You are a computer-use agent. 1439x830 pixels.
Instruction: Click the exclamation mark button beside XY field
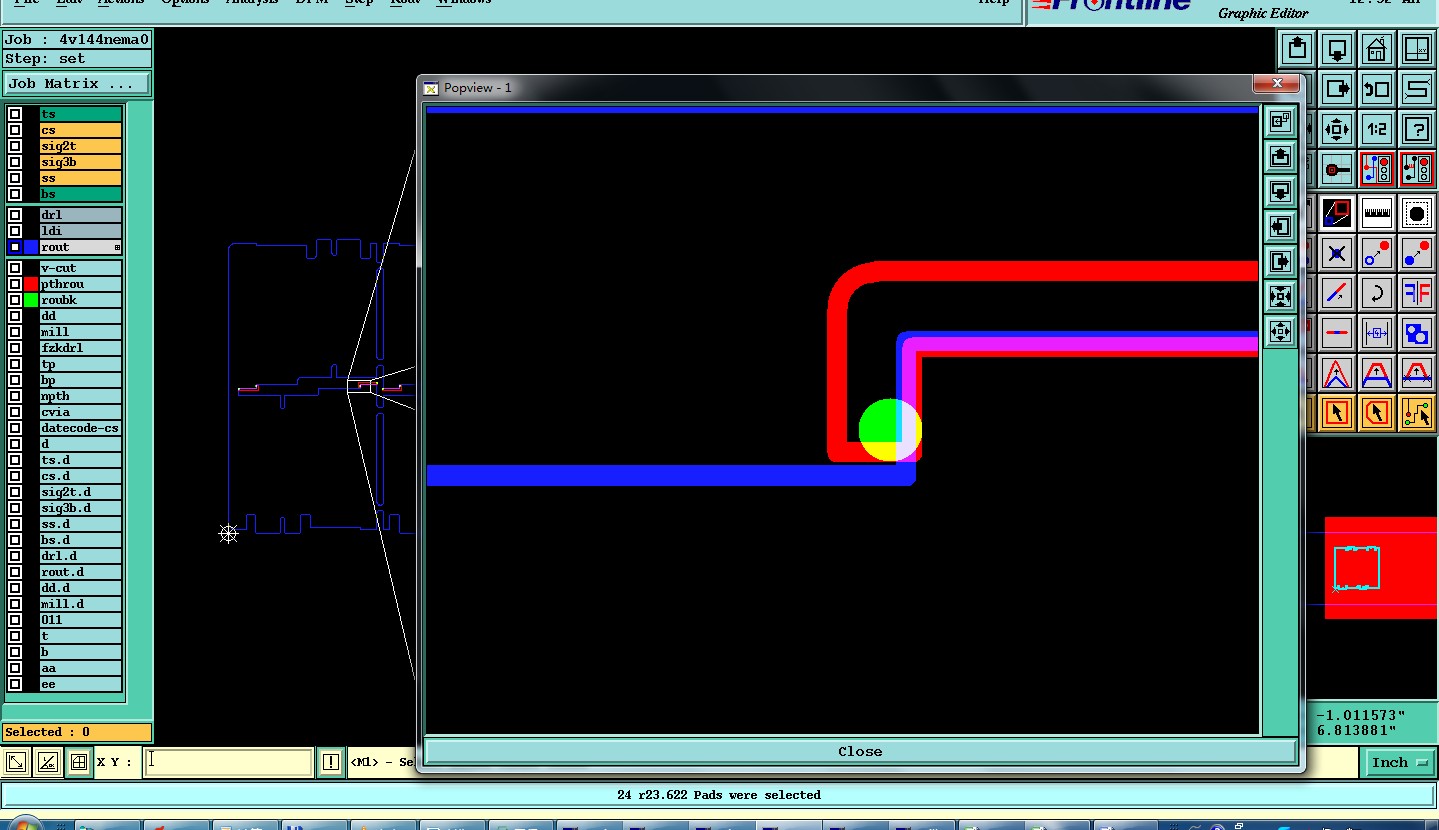[331, 762]
